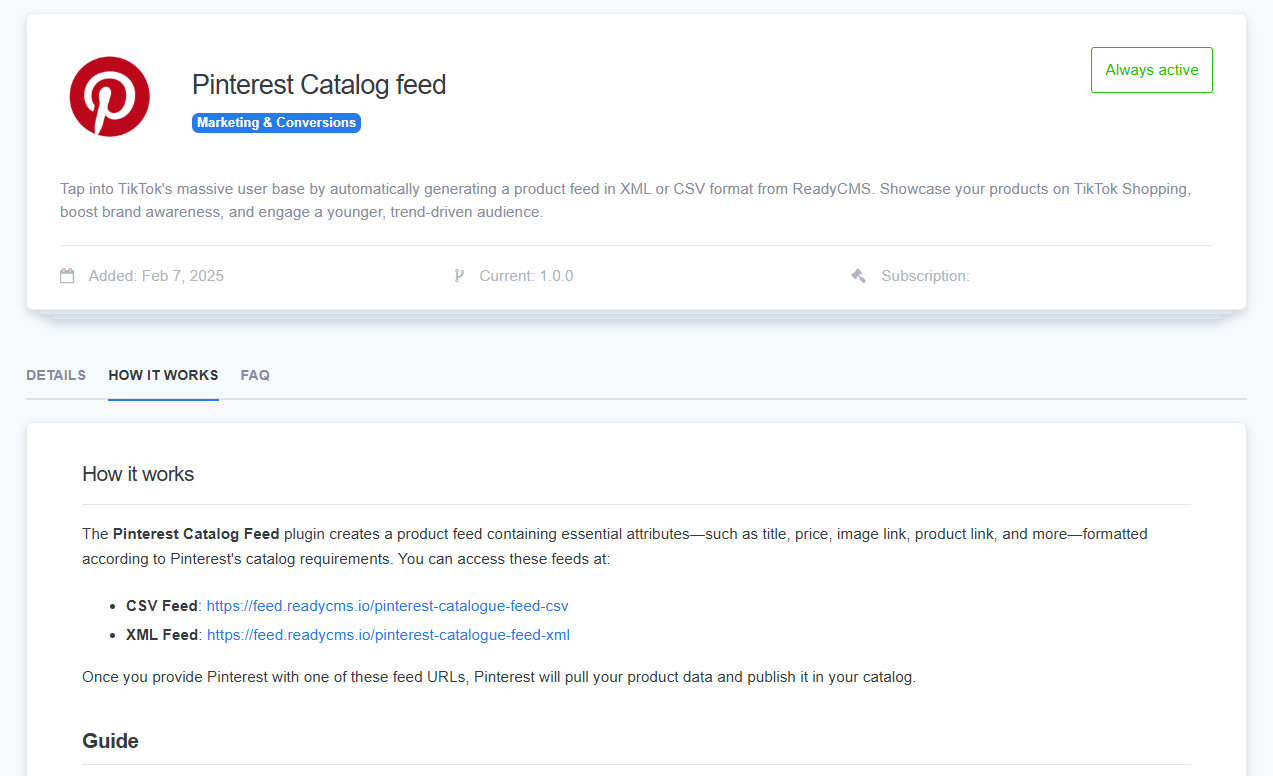The width and height of the screenshot is (1273, 776).
Task: Click the Pinterest Catalog feed title
Action: click(x=319, y=84)
